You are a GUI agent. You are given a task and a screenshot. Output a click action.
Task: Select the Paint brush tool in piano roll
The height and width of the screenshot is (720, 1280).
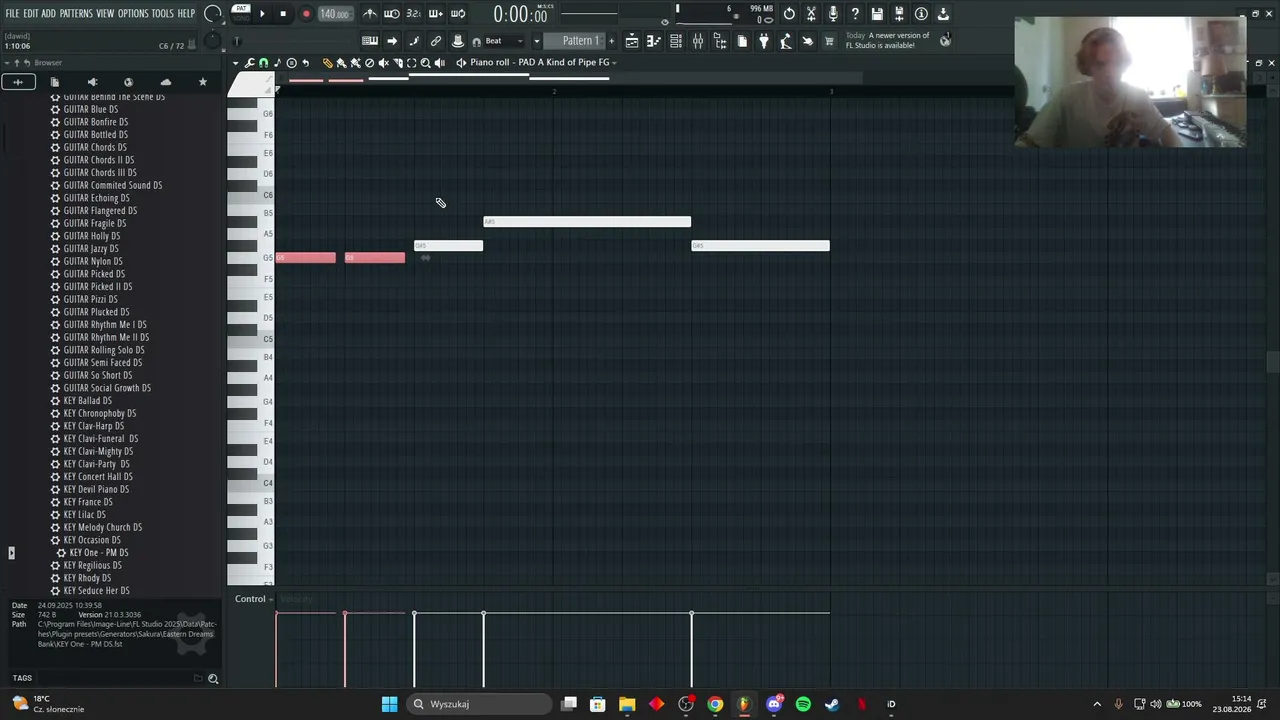(x=341, y=63)
